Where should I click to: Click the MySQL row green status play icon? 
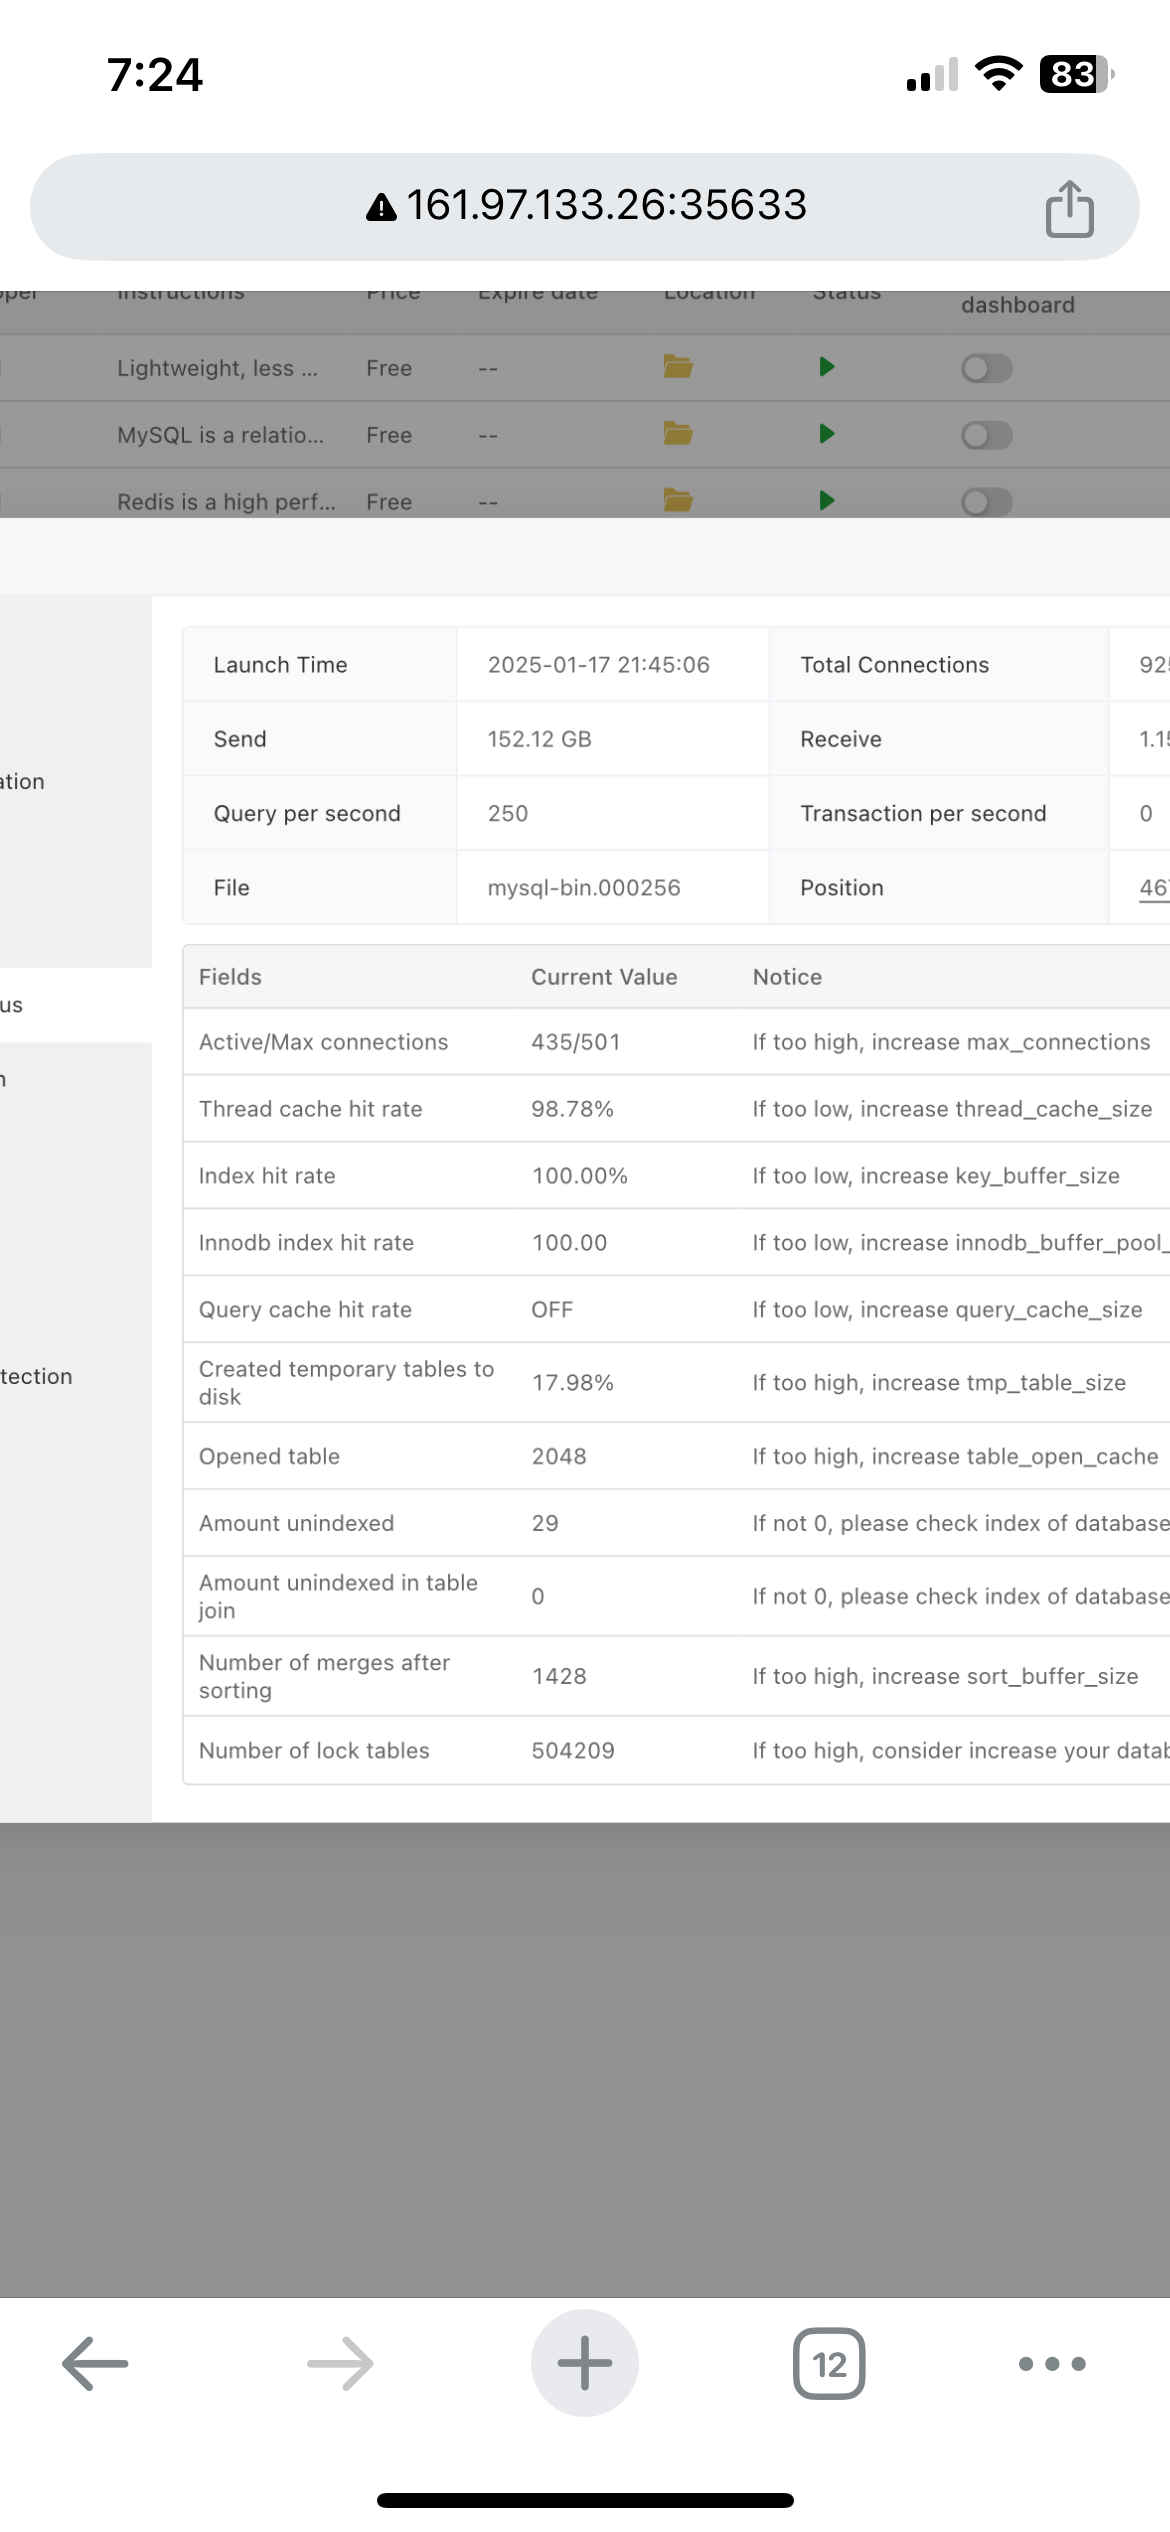click(x=826, y=434)
